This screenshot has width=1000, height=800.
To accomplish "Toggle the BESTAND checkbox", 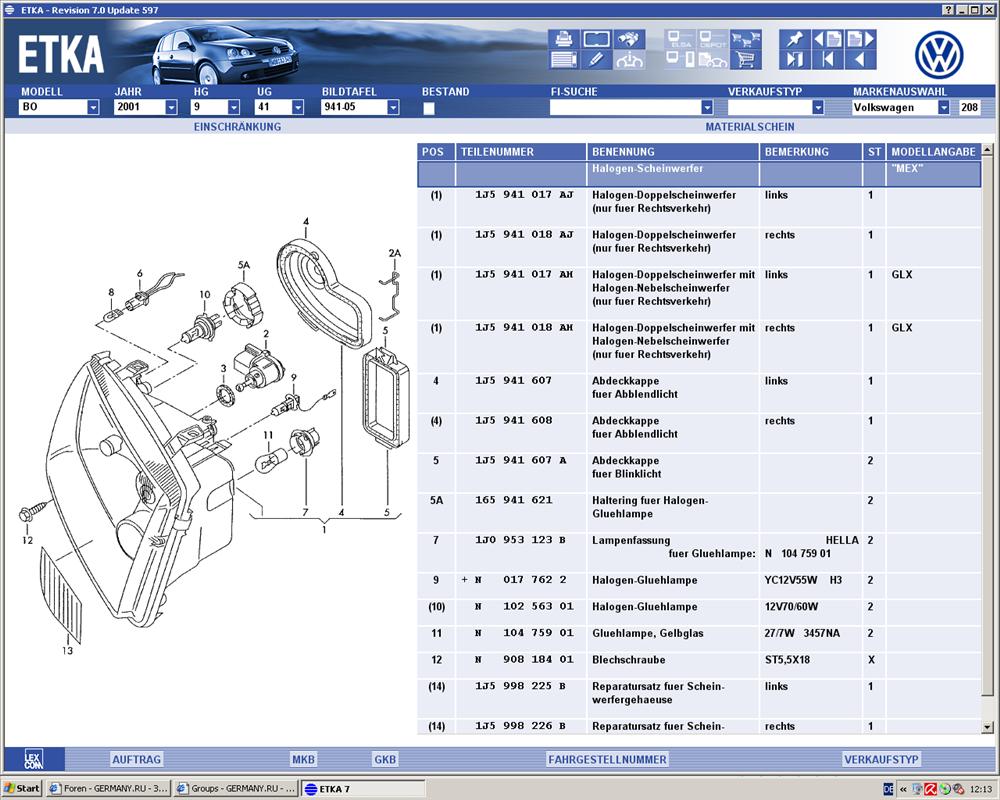I will [x=429, y=108].
